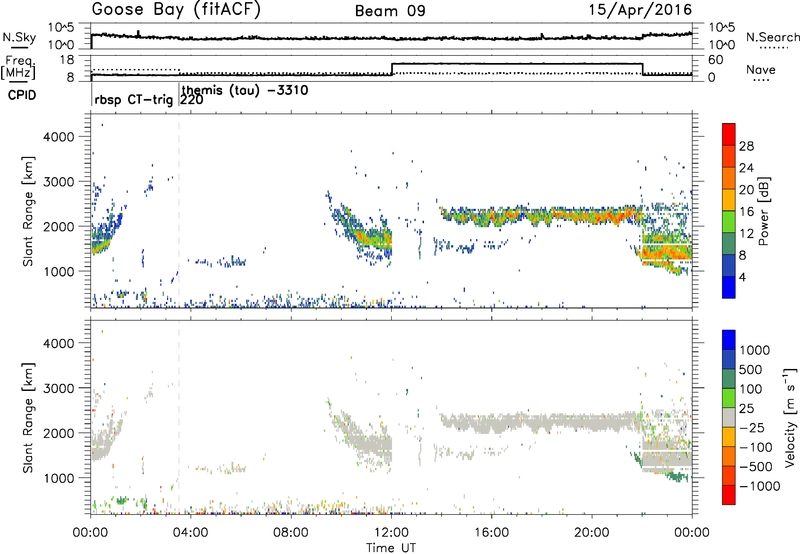Pick the light green power colorbar band
Viewport: 800px width, 554px height.
[x=729, y=221]
